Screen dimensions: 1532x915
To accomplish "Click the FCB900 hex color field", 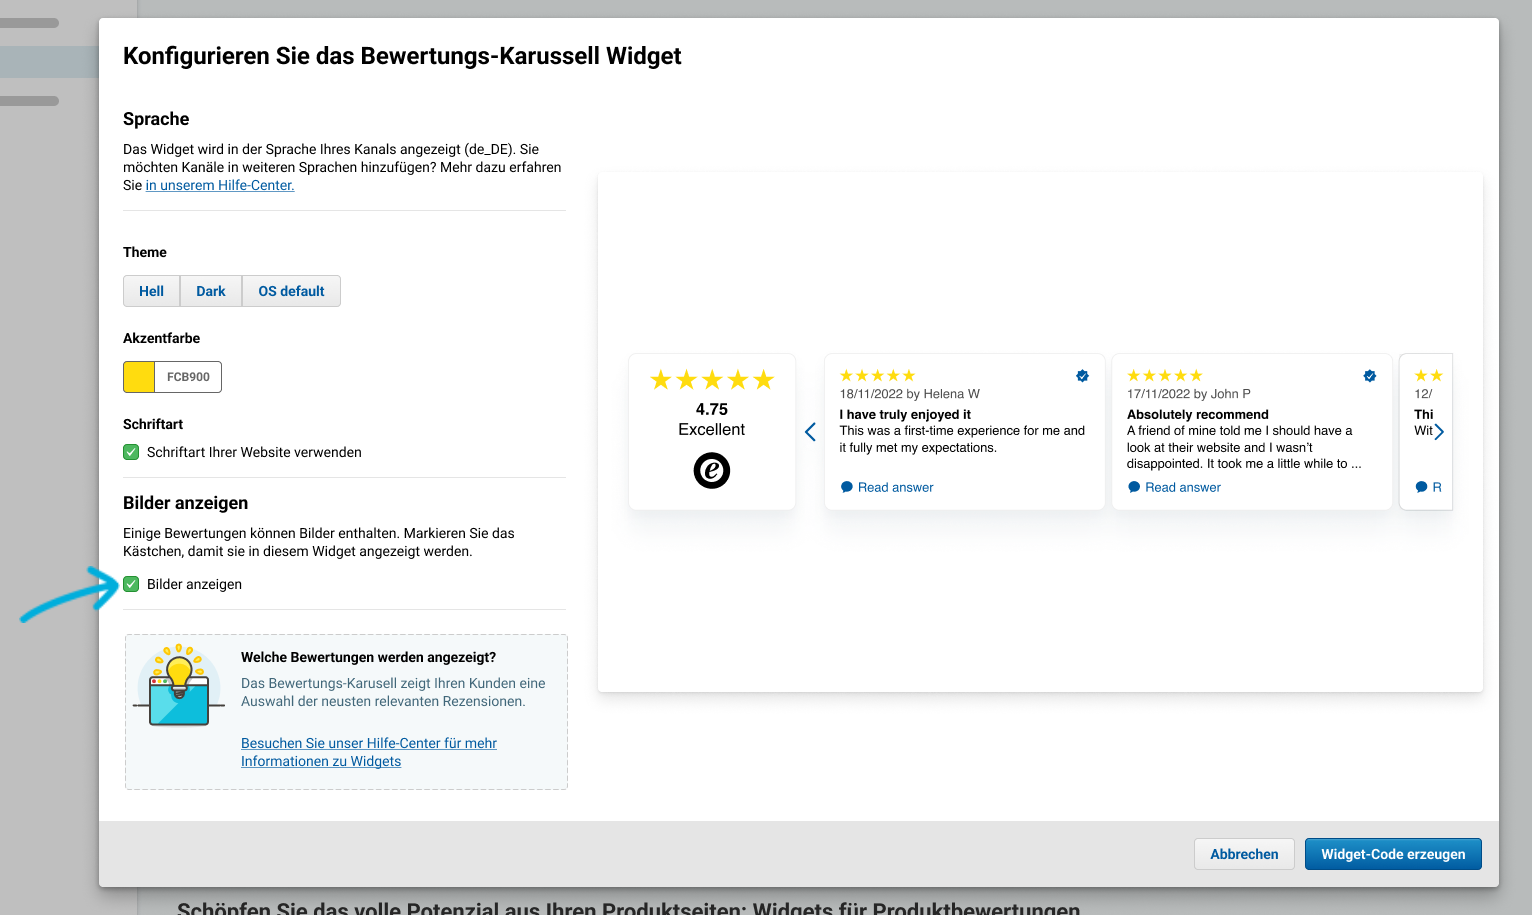I will [x=188, y=377].
